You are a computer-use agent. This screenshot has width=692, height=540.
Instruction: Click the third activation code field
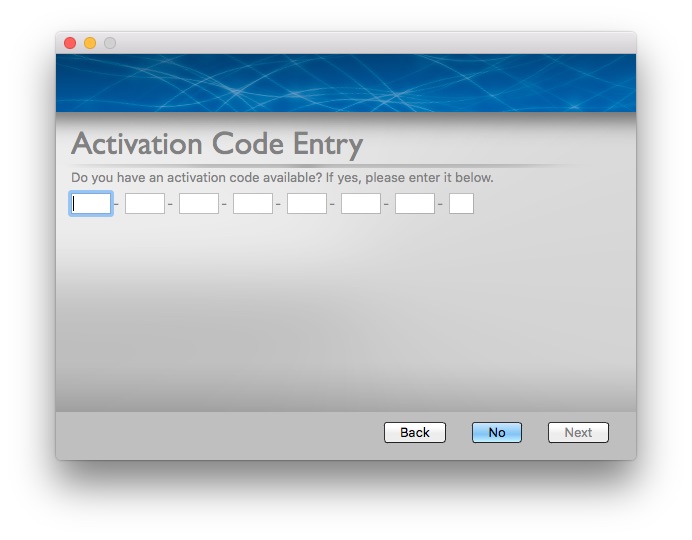199,203
